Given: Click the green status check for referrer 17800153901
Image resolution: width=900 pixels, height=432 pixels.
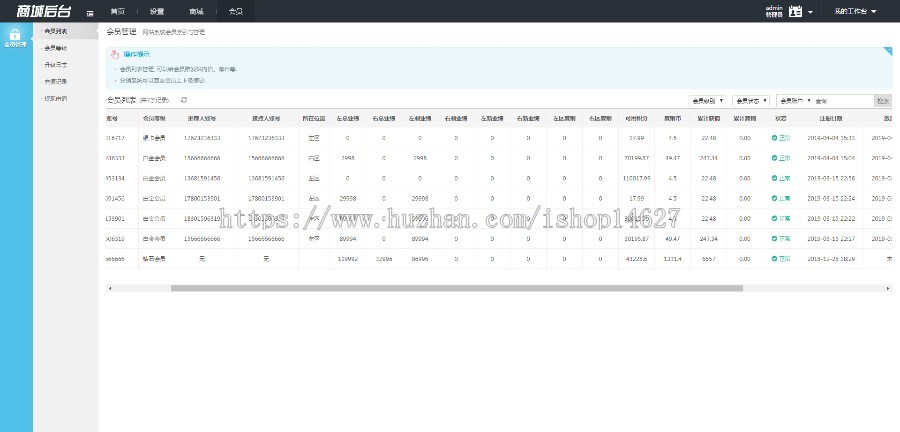Looking at the screenshot, I should click(774, 198).
